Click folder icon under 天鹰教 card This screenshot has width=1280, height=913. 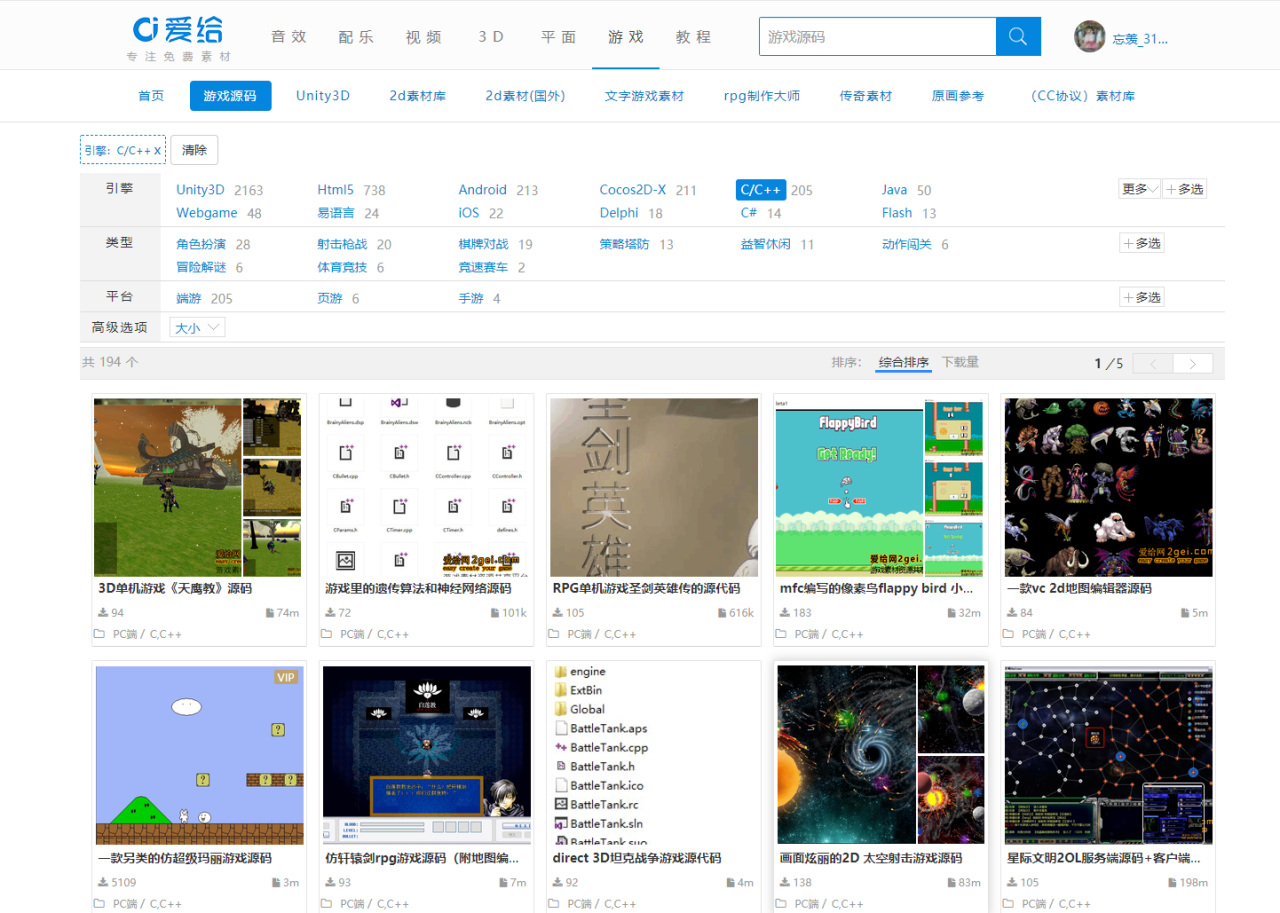(x=100, y=634)
